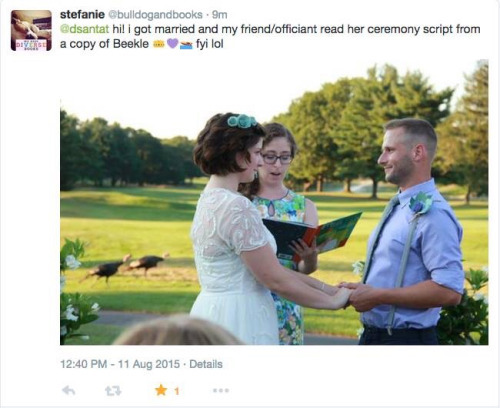The width and height of the screenshot is (500, 408).
Task: Click the tweet text mentioning Beekle
Action: click(x=270, y=37)
